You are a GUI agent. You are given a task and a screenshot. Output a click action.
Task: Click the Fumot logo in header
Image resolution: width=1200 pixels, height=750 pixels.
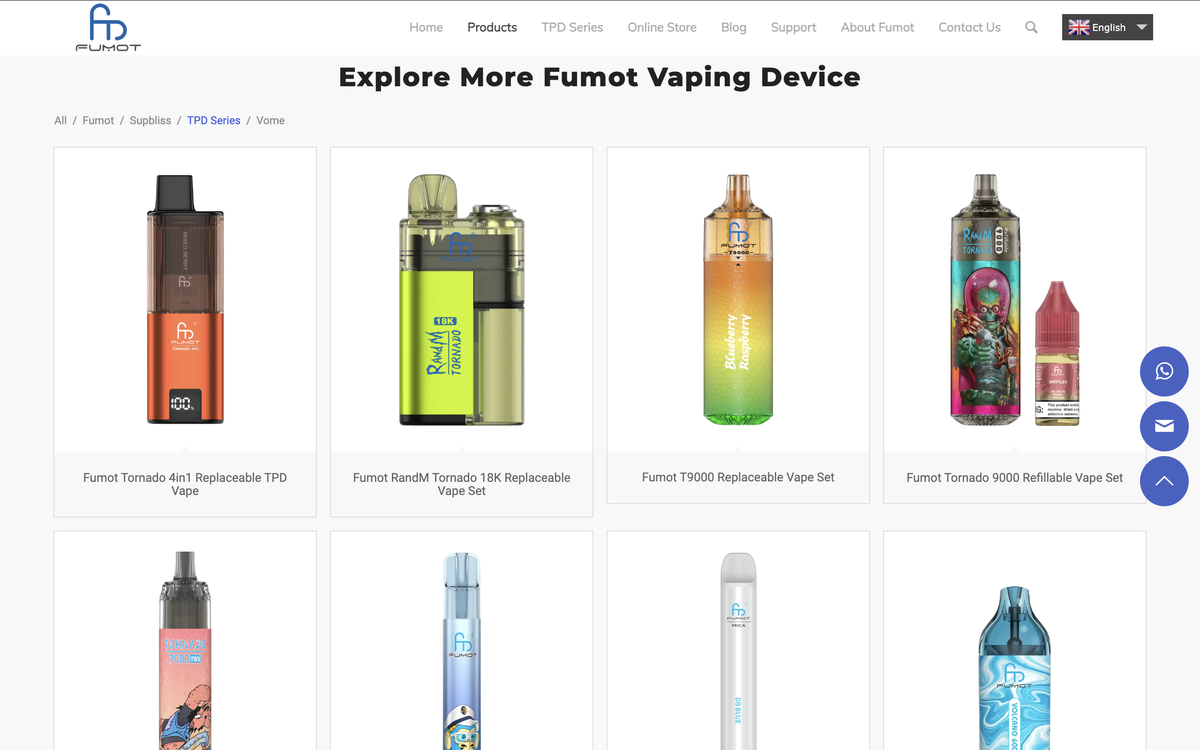[108, 27]
